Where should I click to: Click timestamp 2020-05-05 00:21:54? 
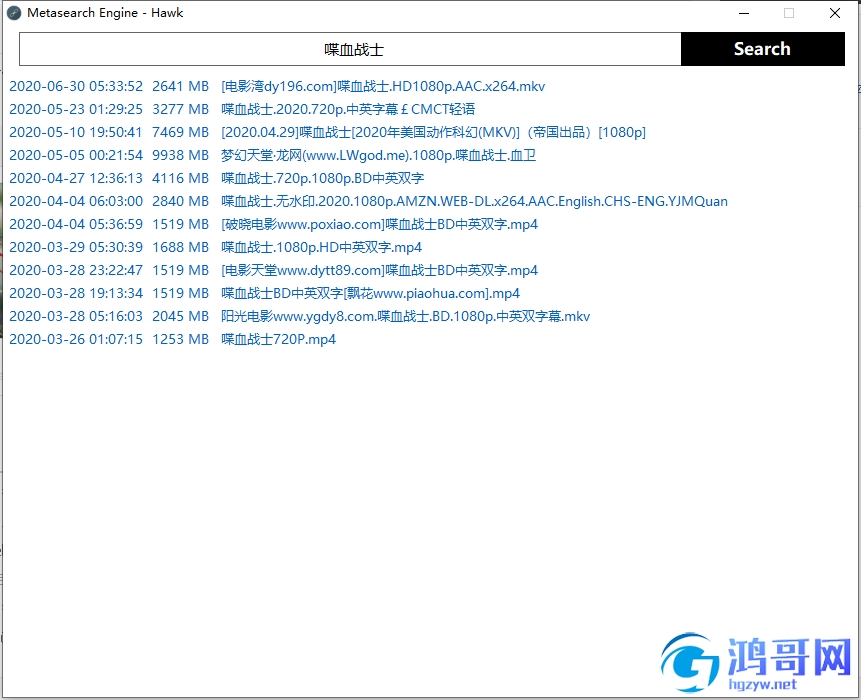(x=76, y=155)
